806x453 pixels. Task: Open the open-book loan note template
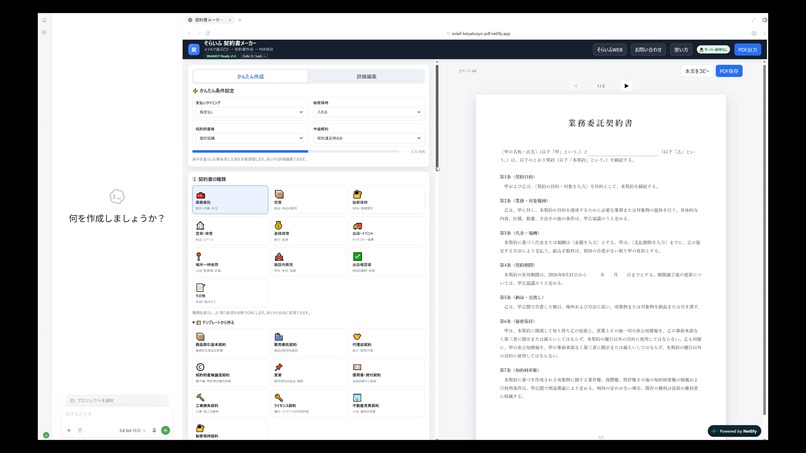387,373
